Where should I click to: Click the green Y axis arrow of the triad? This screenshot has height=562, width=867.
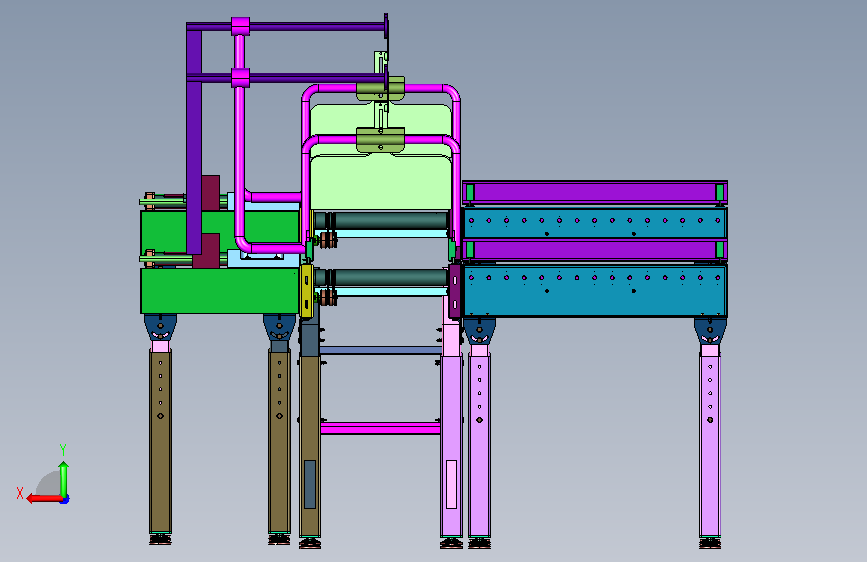point(64,478)
